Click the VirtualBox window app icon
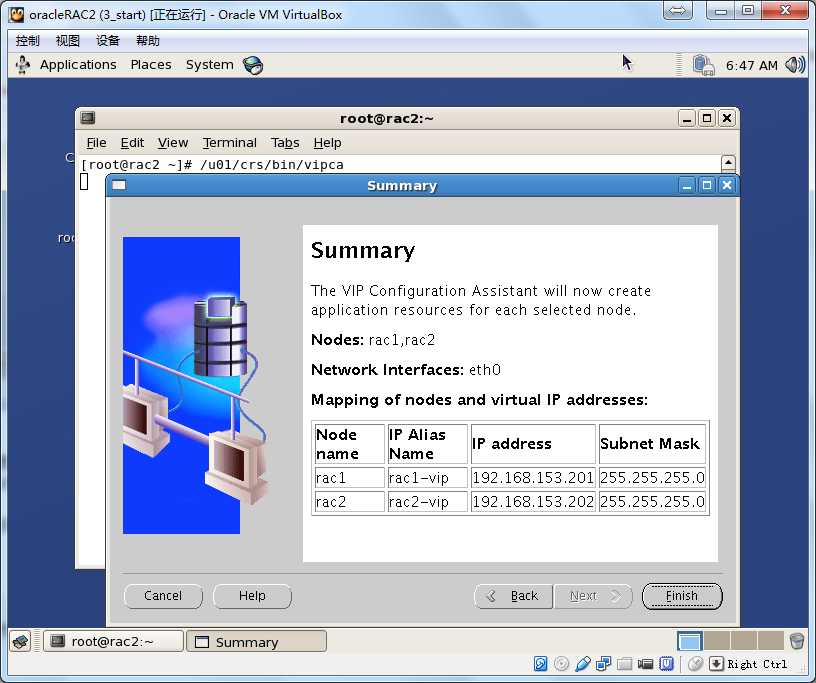This screenshot has width=816, height=683. (17, 15)
